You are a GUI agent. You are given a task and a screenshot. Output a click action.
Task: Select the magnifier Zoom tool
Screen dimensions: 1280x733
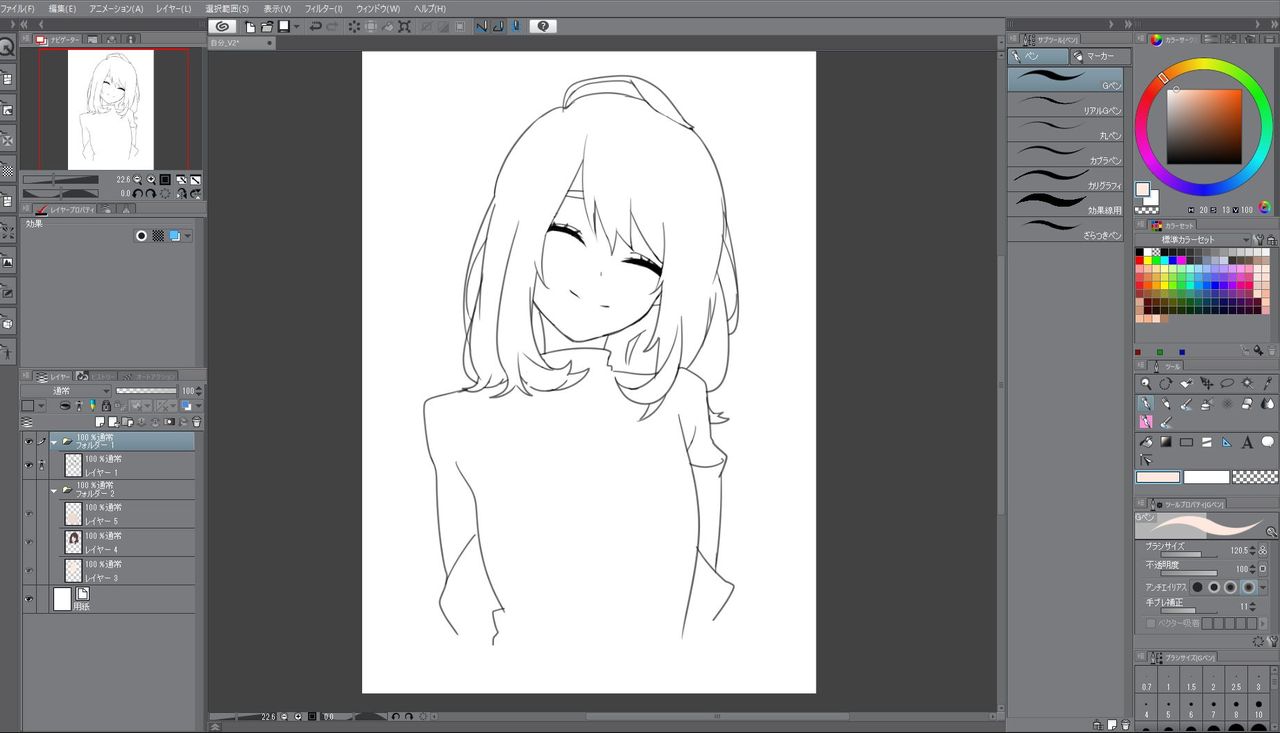(x=1146, y=383)
